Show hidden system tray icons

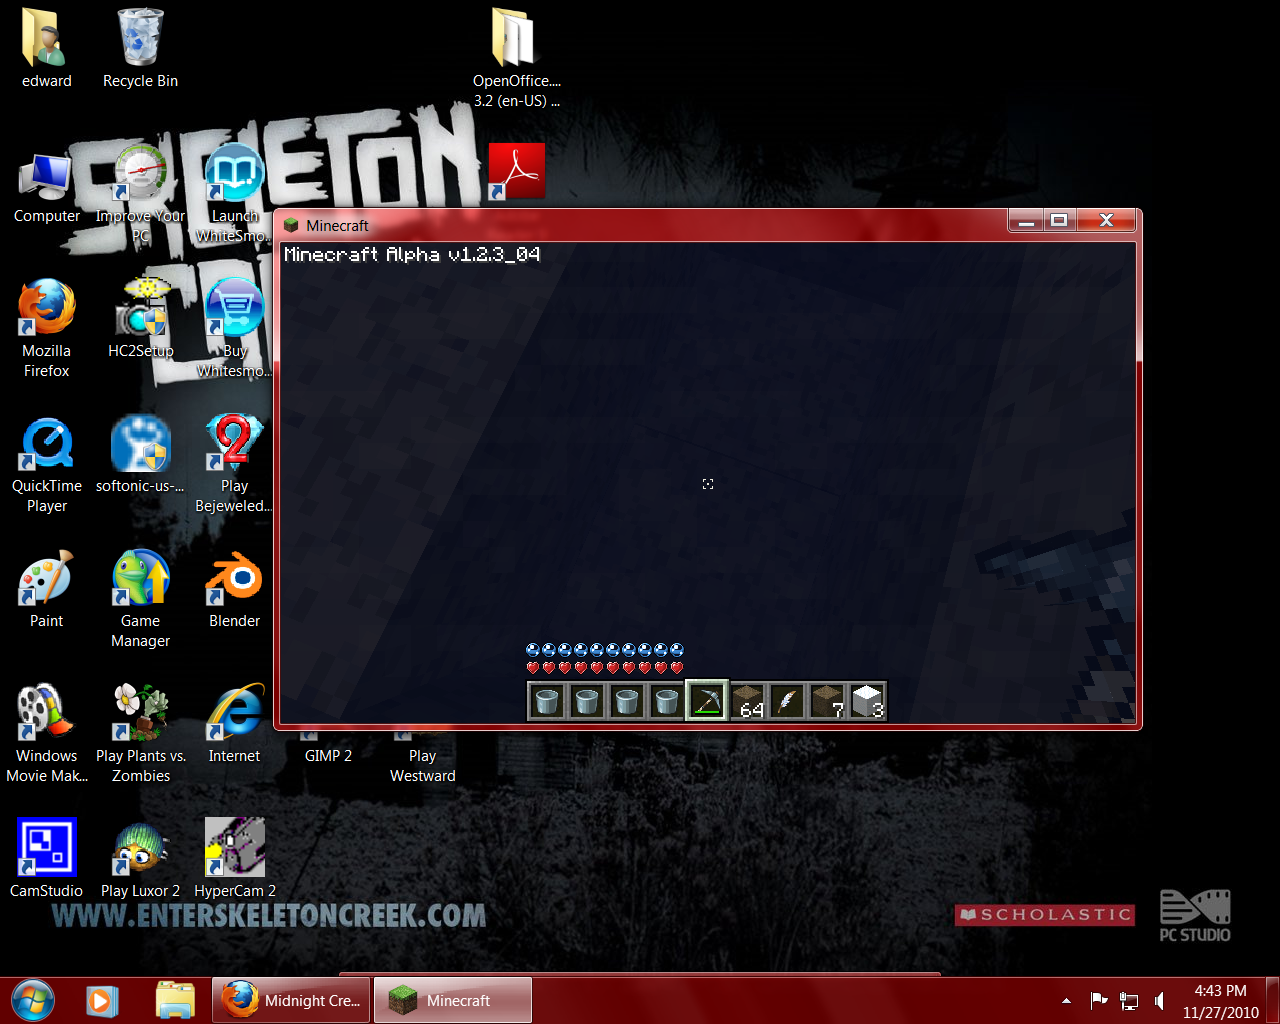[x=1066, y=1000]
